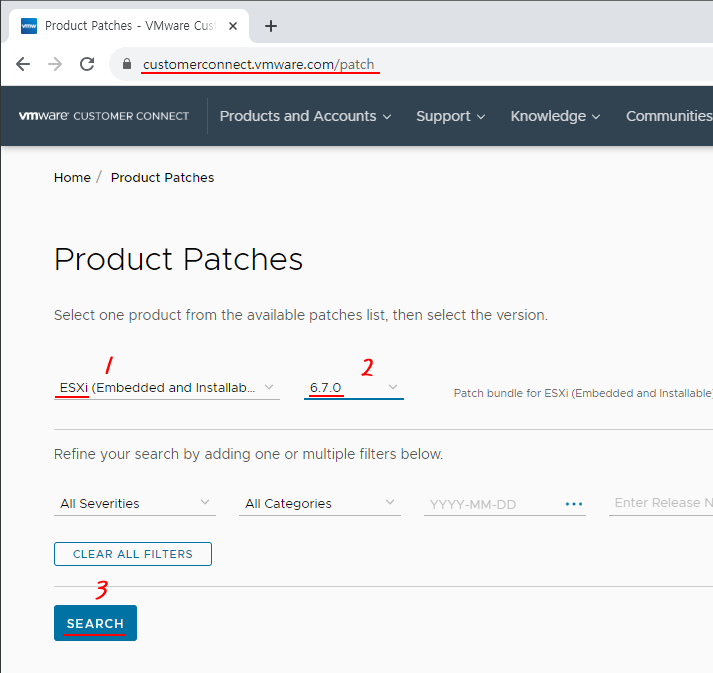This screenshot has height=673, width=713.
Task: Close the Product Patches tab
Action: (x=233, y=26)
